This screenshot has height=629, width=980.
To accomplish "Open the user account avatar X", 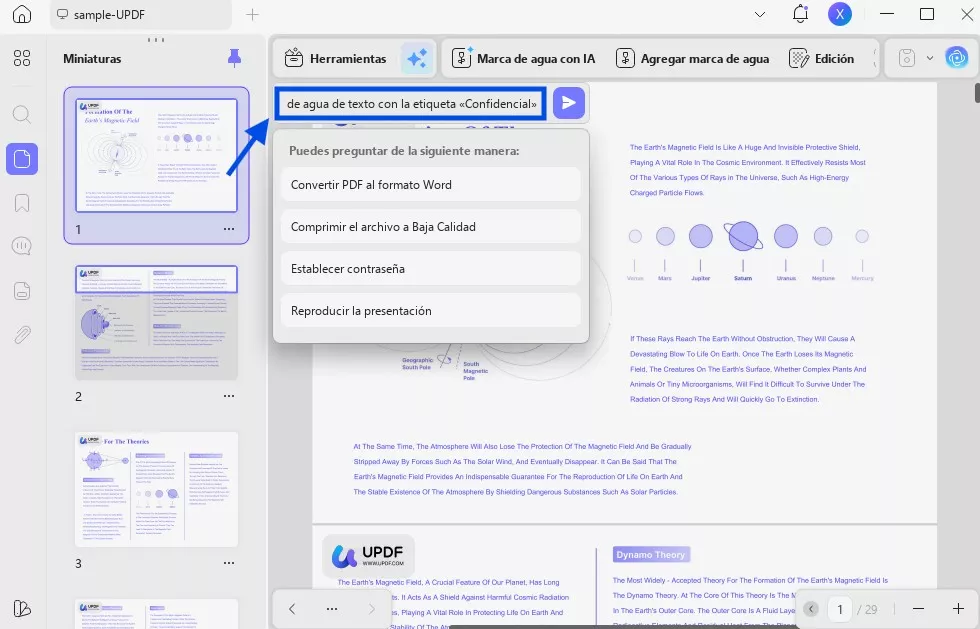I will click(840, 14).
